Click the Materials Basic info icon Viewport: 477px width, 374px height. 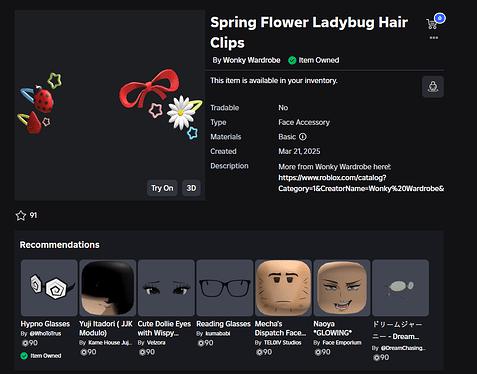click(303, 137)
